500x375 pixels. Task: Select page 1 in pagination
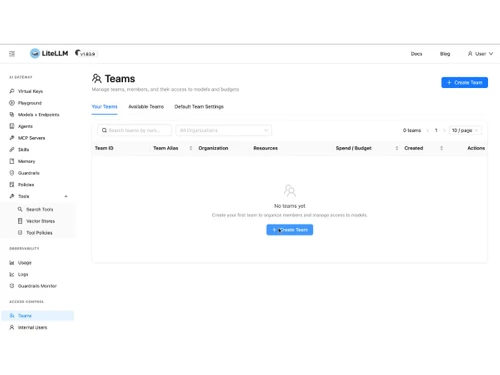[436, 130]
